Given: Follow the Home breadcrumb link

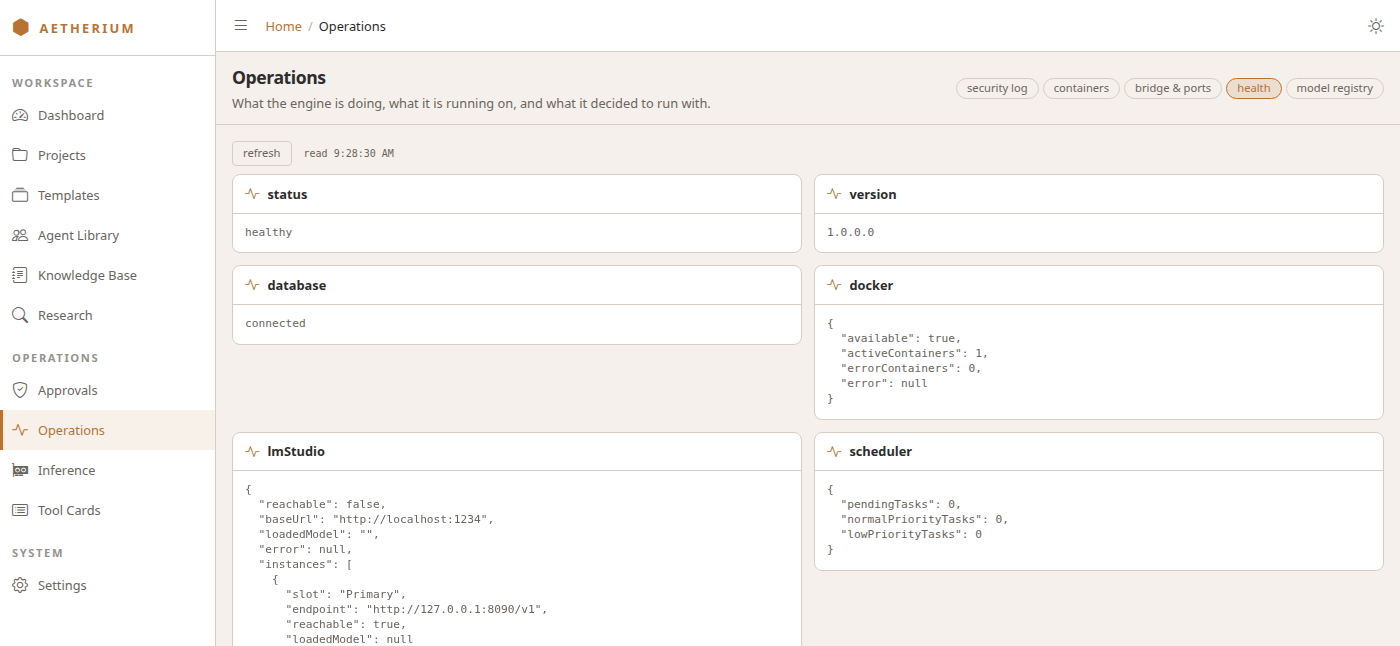Looking at the screenshot, I should click(283, 26).
